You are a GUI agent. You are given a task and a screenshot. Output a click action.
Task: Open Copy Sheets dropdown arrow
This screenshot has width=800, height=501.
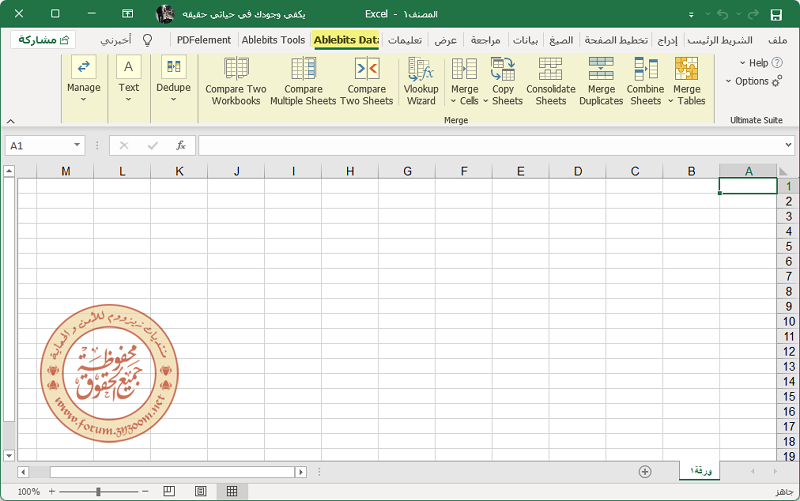(486, 101)
